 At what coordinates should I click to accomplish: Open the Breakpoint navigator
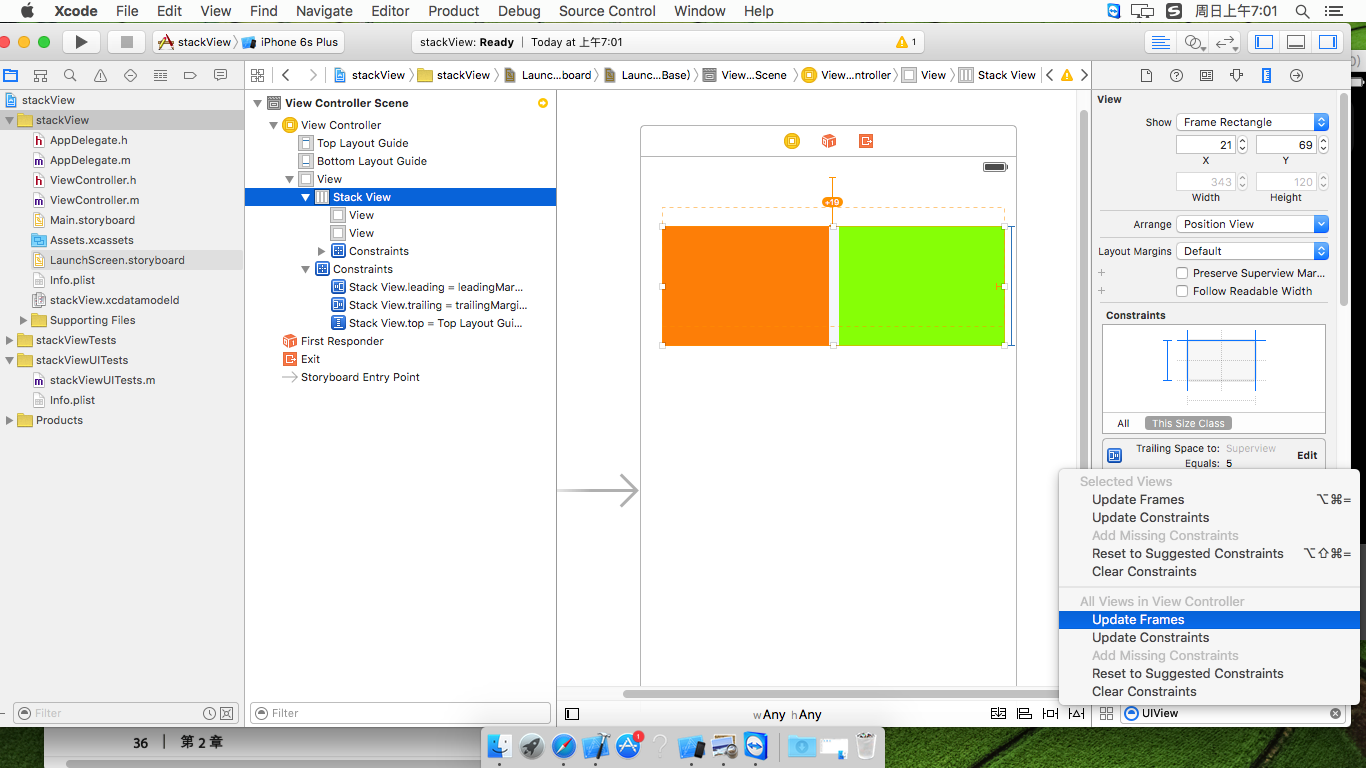(190, 75)
